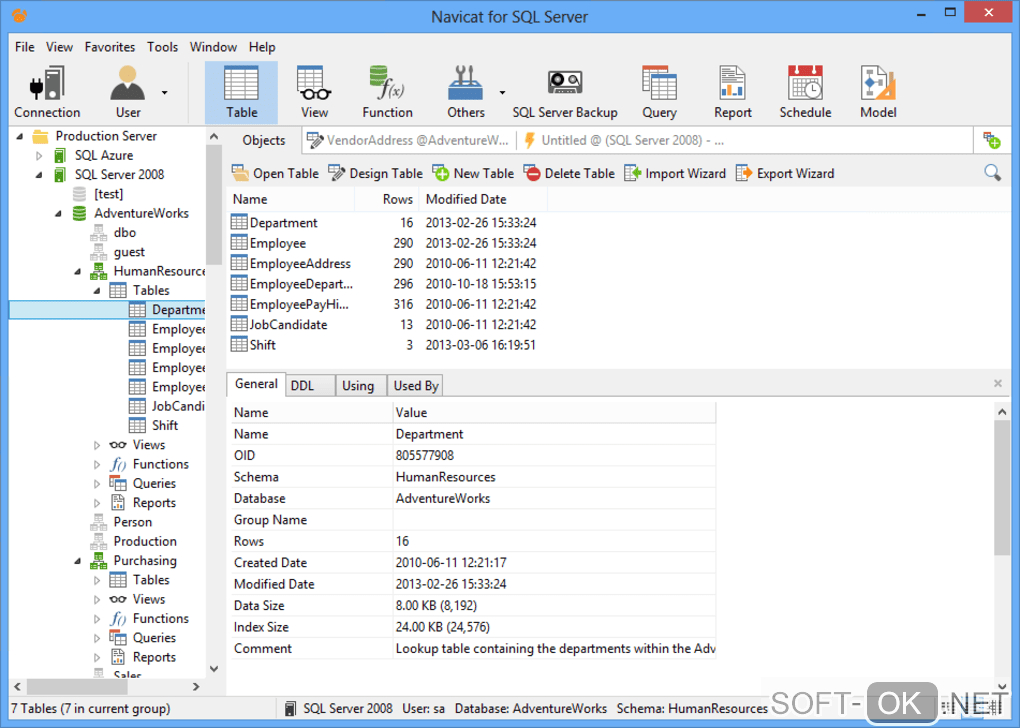The width and height of the screenshot is (1020, 728).
Task: Collapse the HumanResources schema node
Action: [77, 271]
